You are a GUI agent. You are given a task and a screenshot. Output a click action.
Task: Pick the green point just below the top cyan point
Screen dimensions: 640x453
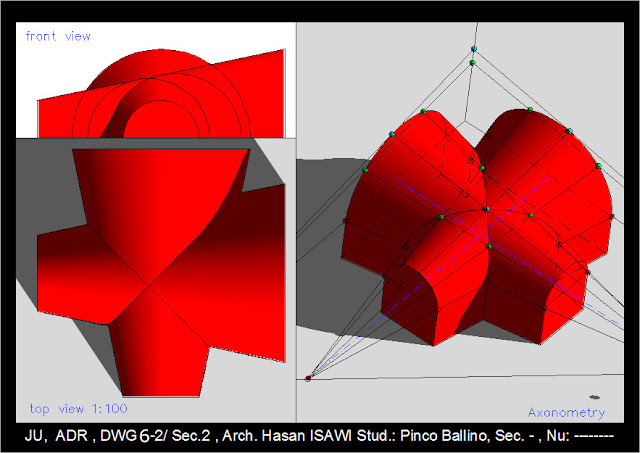pyautogui.click(x=473, y=63)
